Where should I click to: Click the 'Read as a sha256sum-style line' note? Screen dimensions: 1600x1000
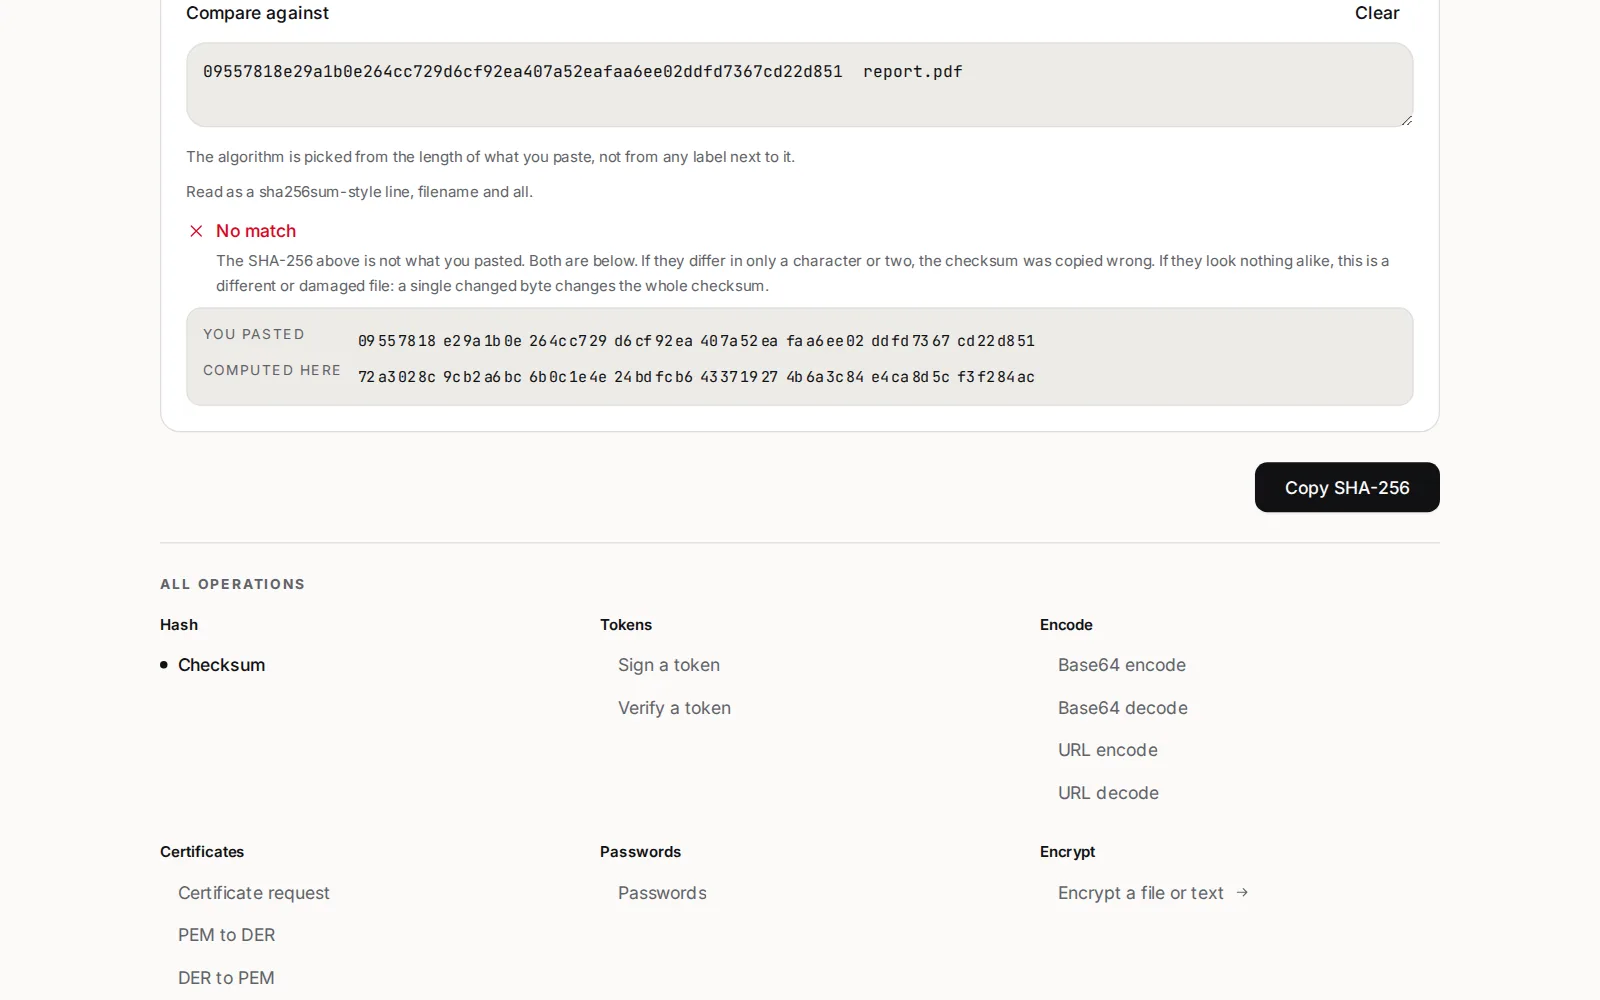point(359,192)
